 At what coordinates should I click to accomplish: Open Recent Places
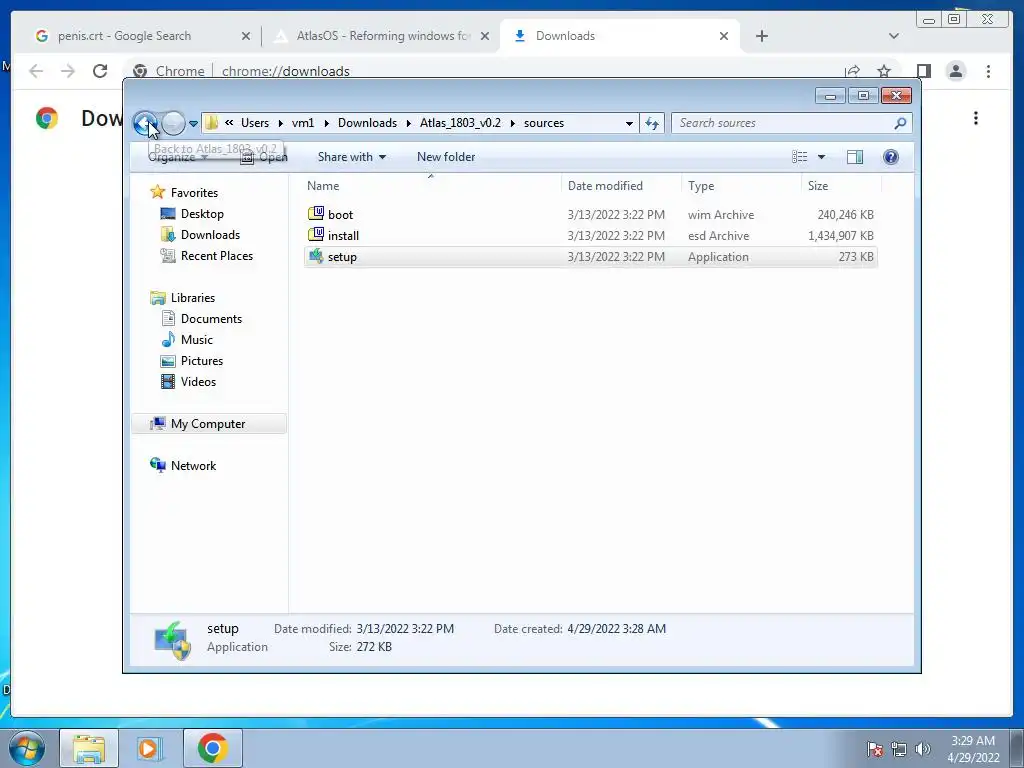pyautogui.click(x=216, y=255)
